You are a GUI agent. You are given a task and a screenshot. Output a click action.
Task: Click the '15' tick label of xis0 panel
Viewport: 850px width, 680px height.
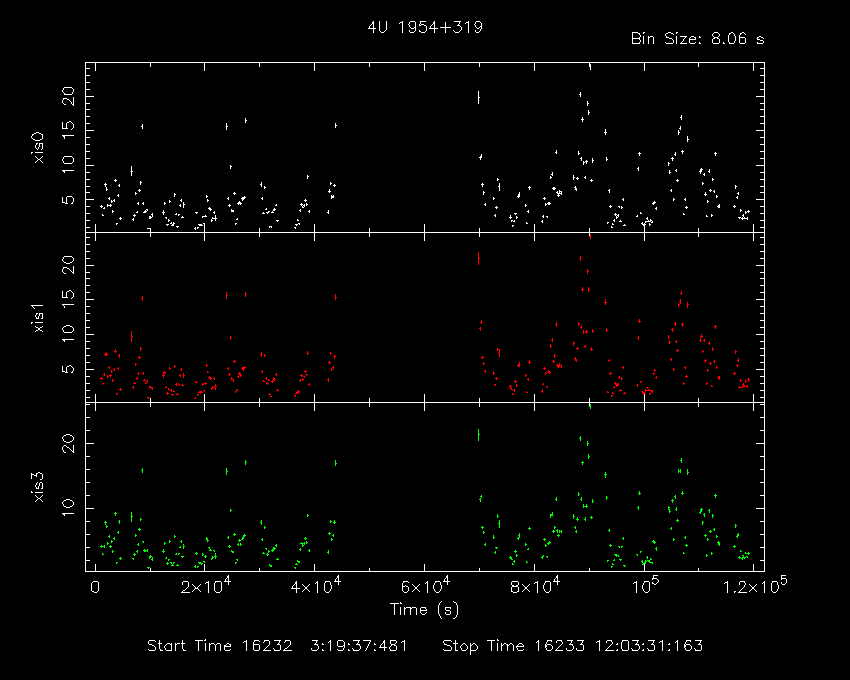[x=69, y=131]
